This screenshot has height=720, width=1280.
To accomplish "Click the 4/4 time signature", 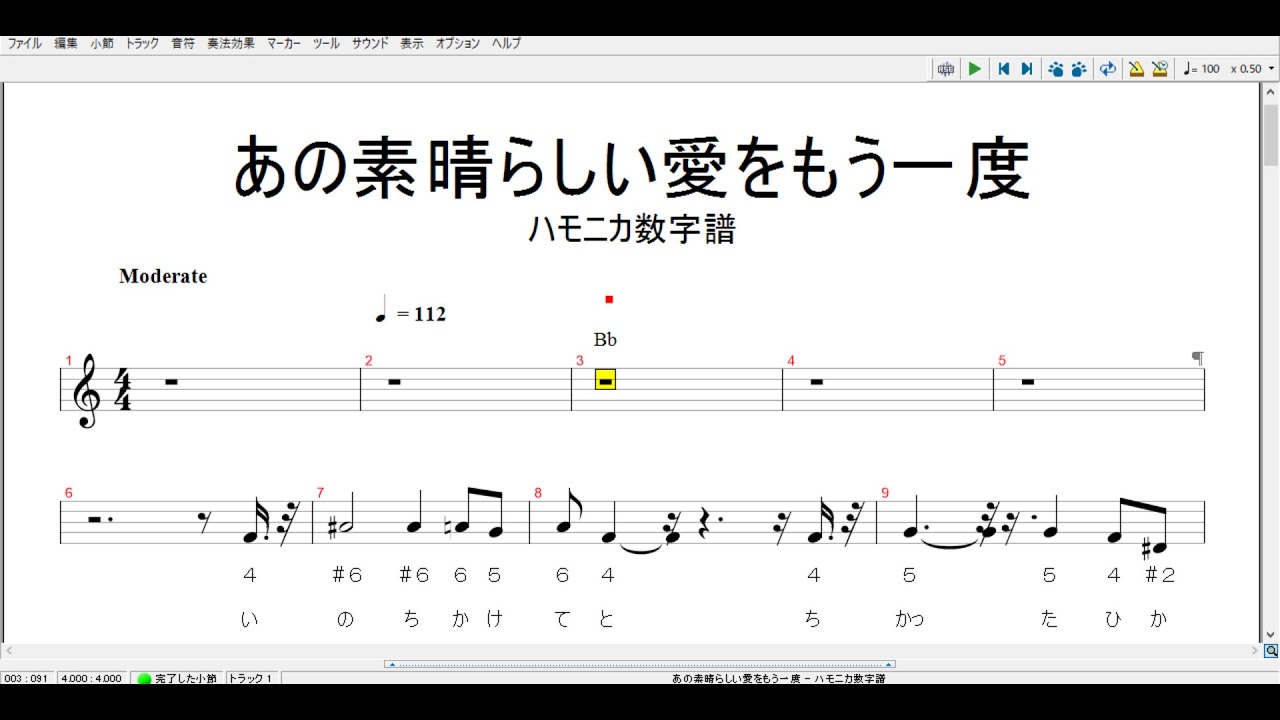I will click(124, 390).
